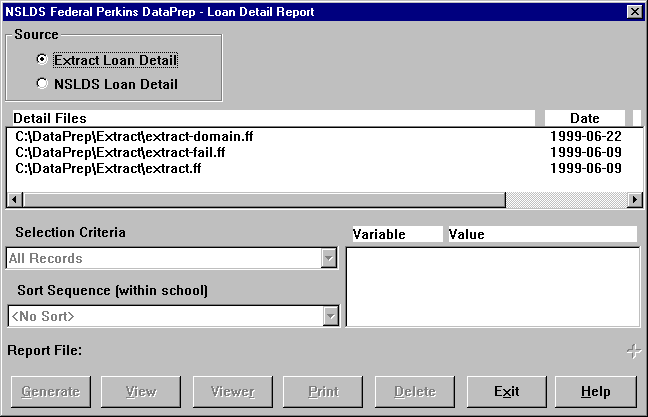
Task: Select file extract-fail.ff in Detail Files
Action: [x=120, y=152]
